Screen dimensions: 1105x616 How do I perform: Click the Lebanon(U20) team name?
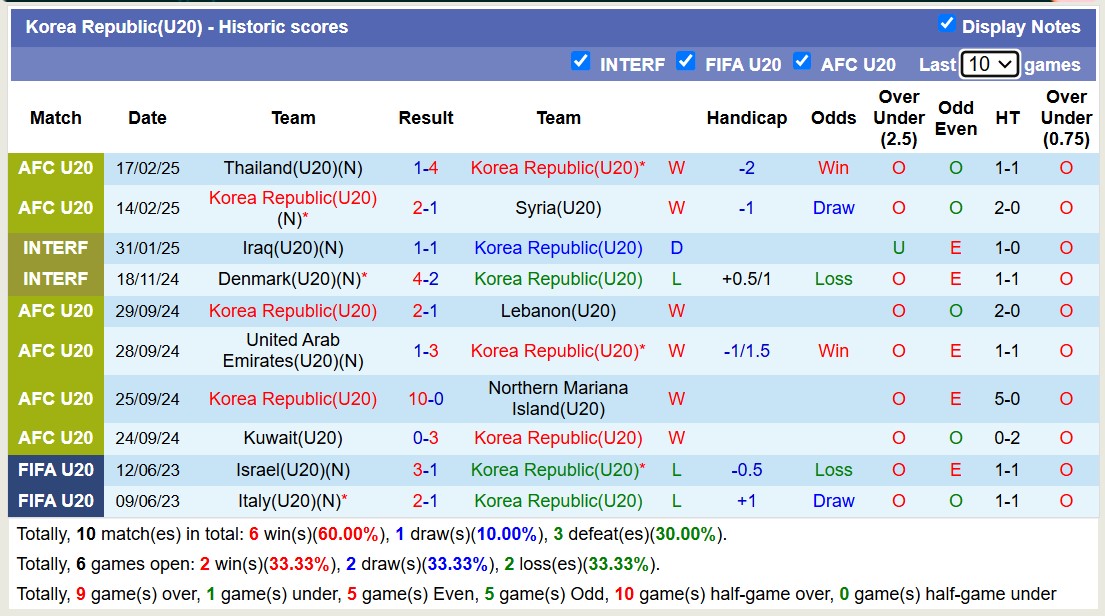pos(558,311)
